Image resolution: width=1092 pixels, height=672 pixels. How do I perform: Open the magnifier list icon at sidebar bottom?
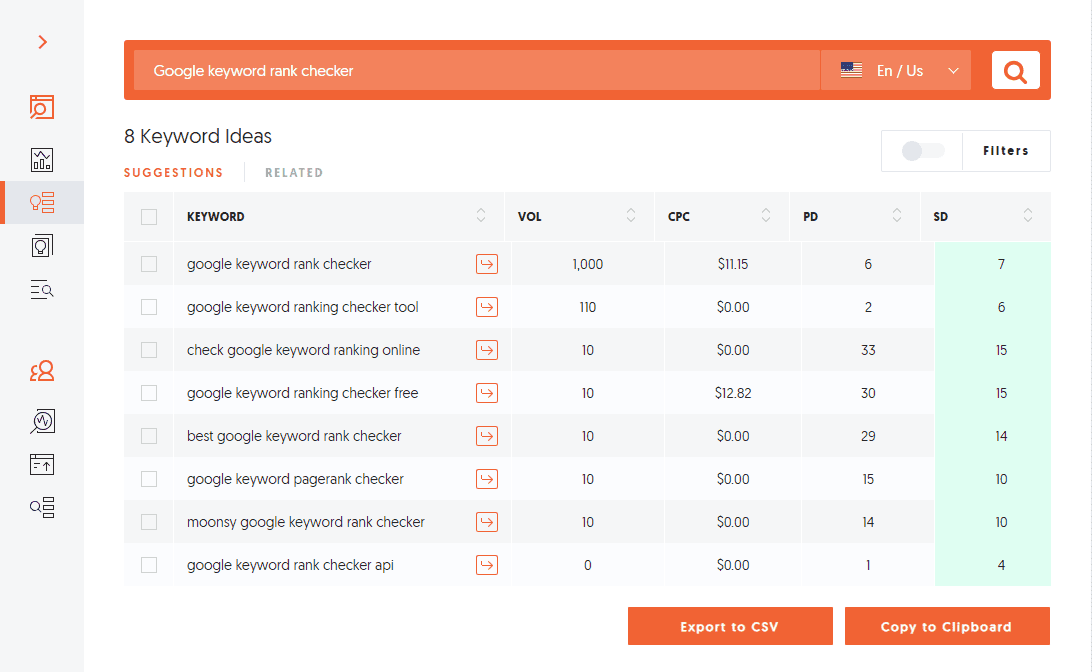(42, 508)
